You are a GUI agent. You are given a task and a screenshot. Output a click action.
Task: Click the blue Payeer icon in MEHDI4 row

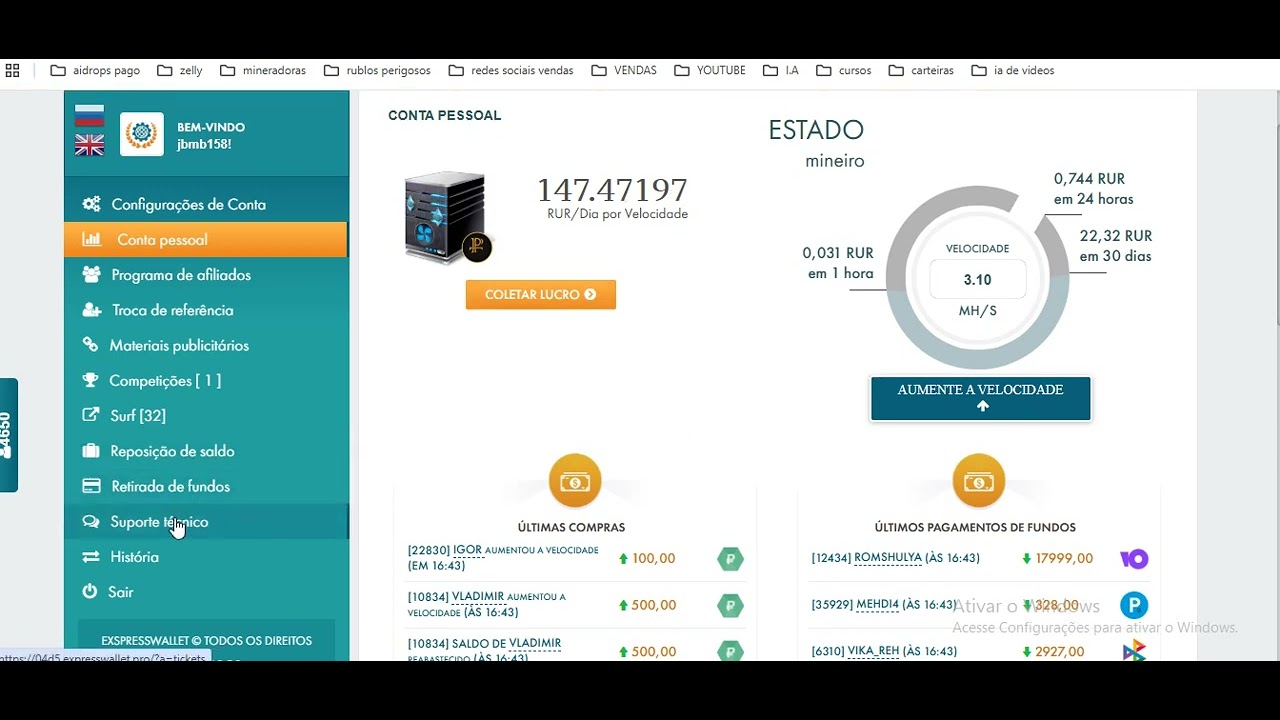pos(1134,605)
